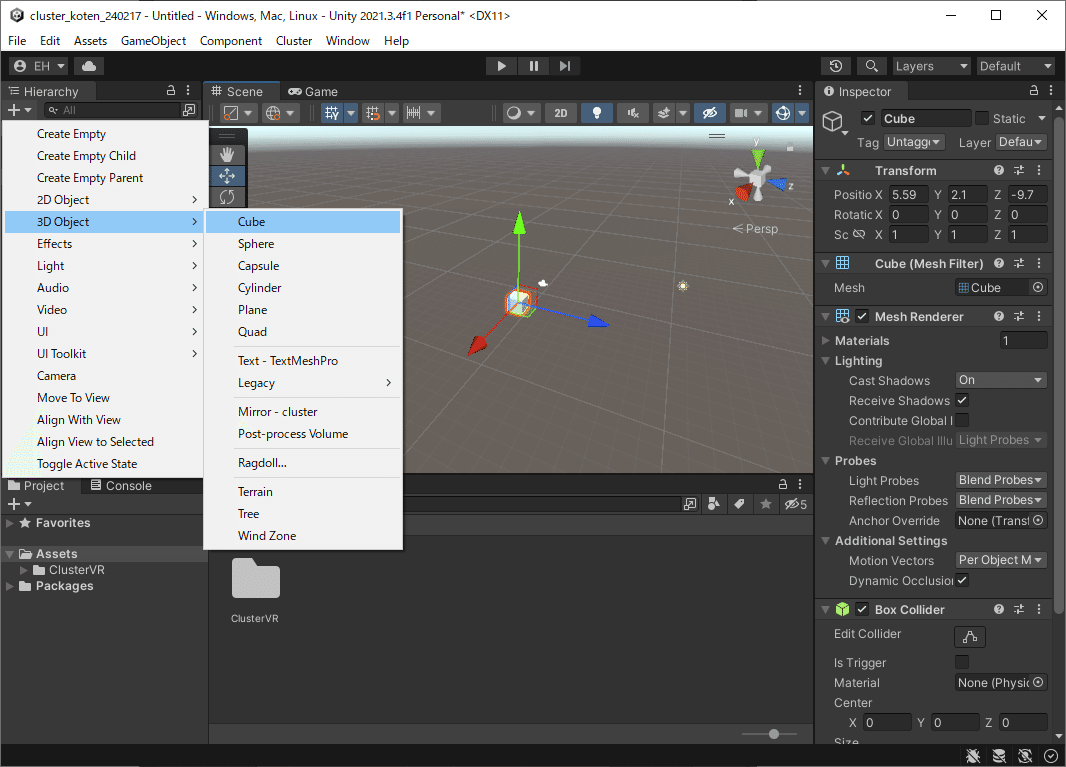
Task: Click the Mesh object picker circle
Action: (1038, 288)
